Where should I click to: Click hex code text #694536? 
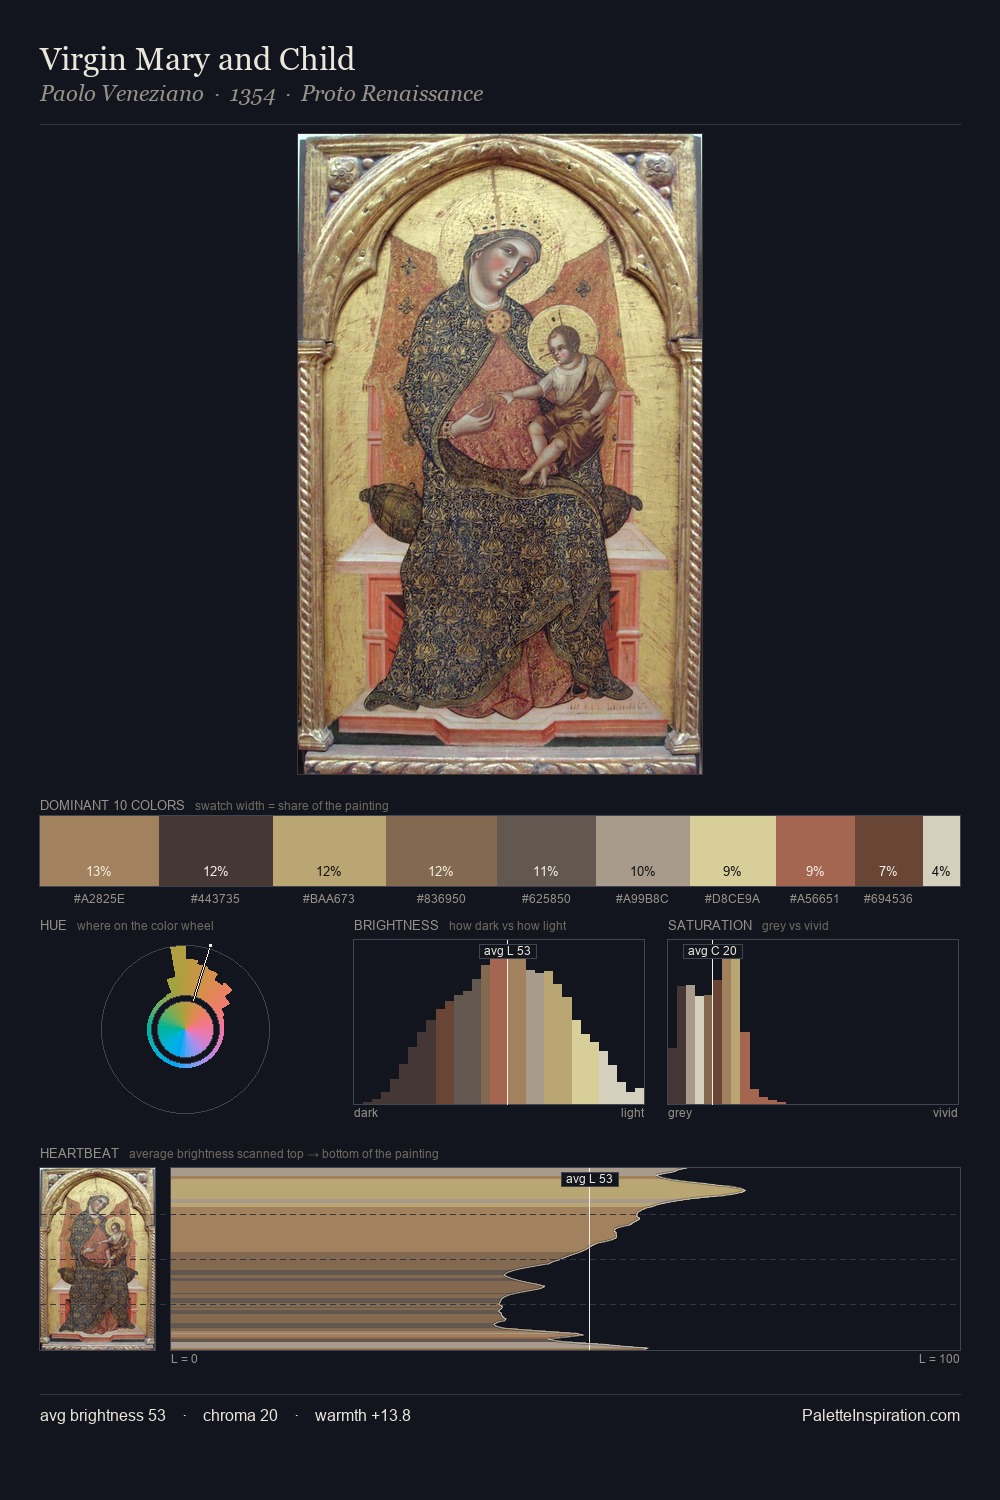888,899
